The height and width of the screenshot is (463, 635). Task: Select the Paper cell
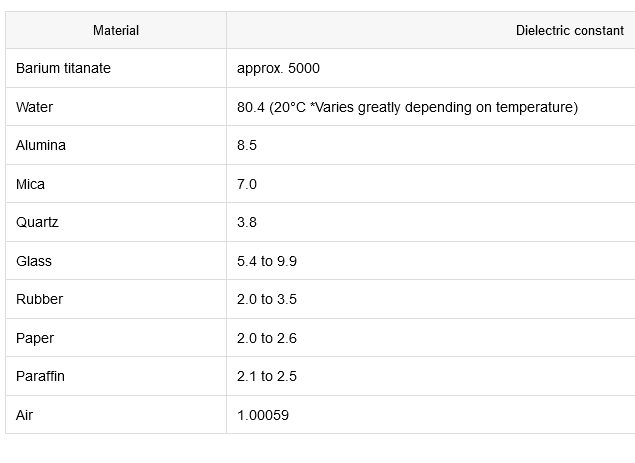point(35,338)
